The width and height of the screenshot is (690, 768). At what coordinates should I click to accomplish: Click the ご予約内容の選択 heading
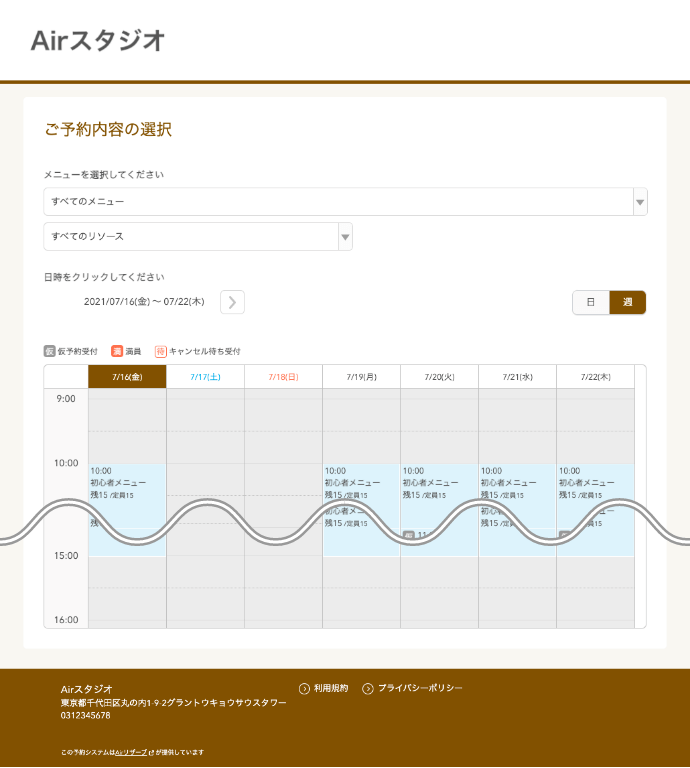pyautogui.click(x=108, y=129)
